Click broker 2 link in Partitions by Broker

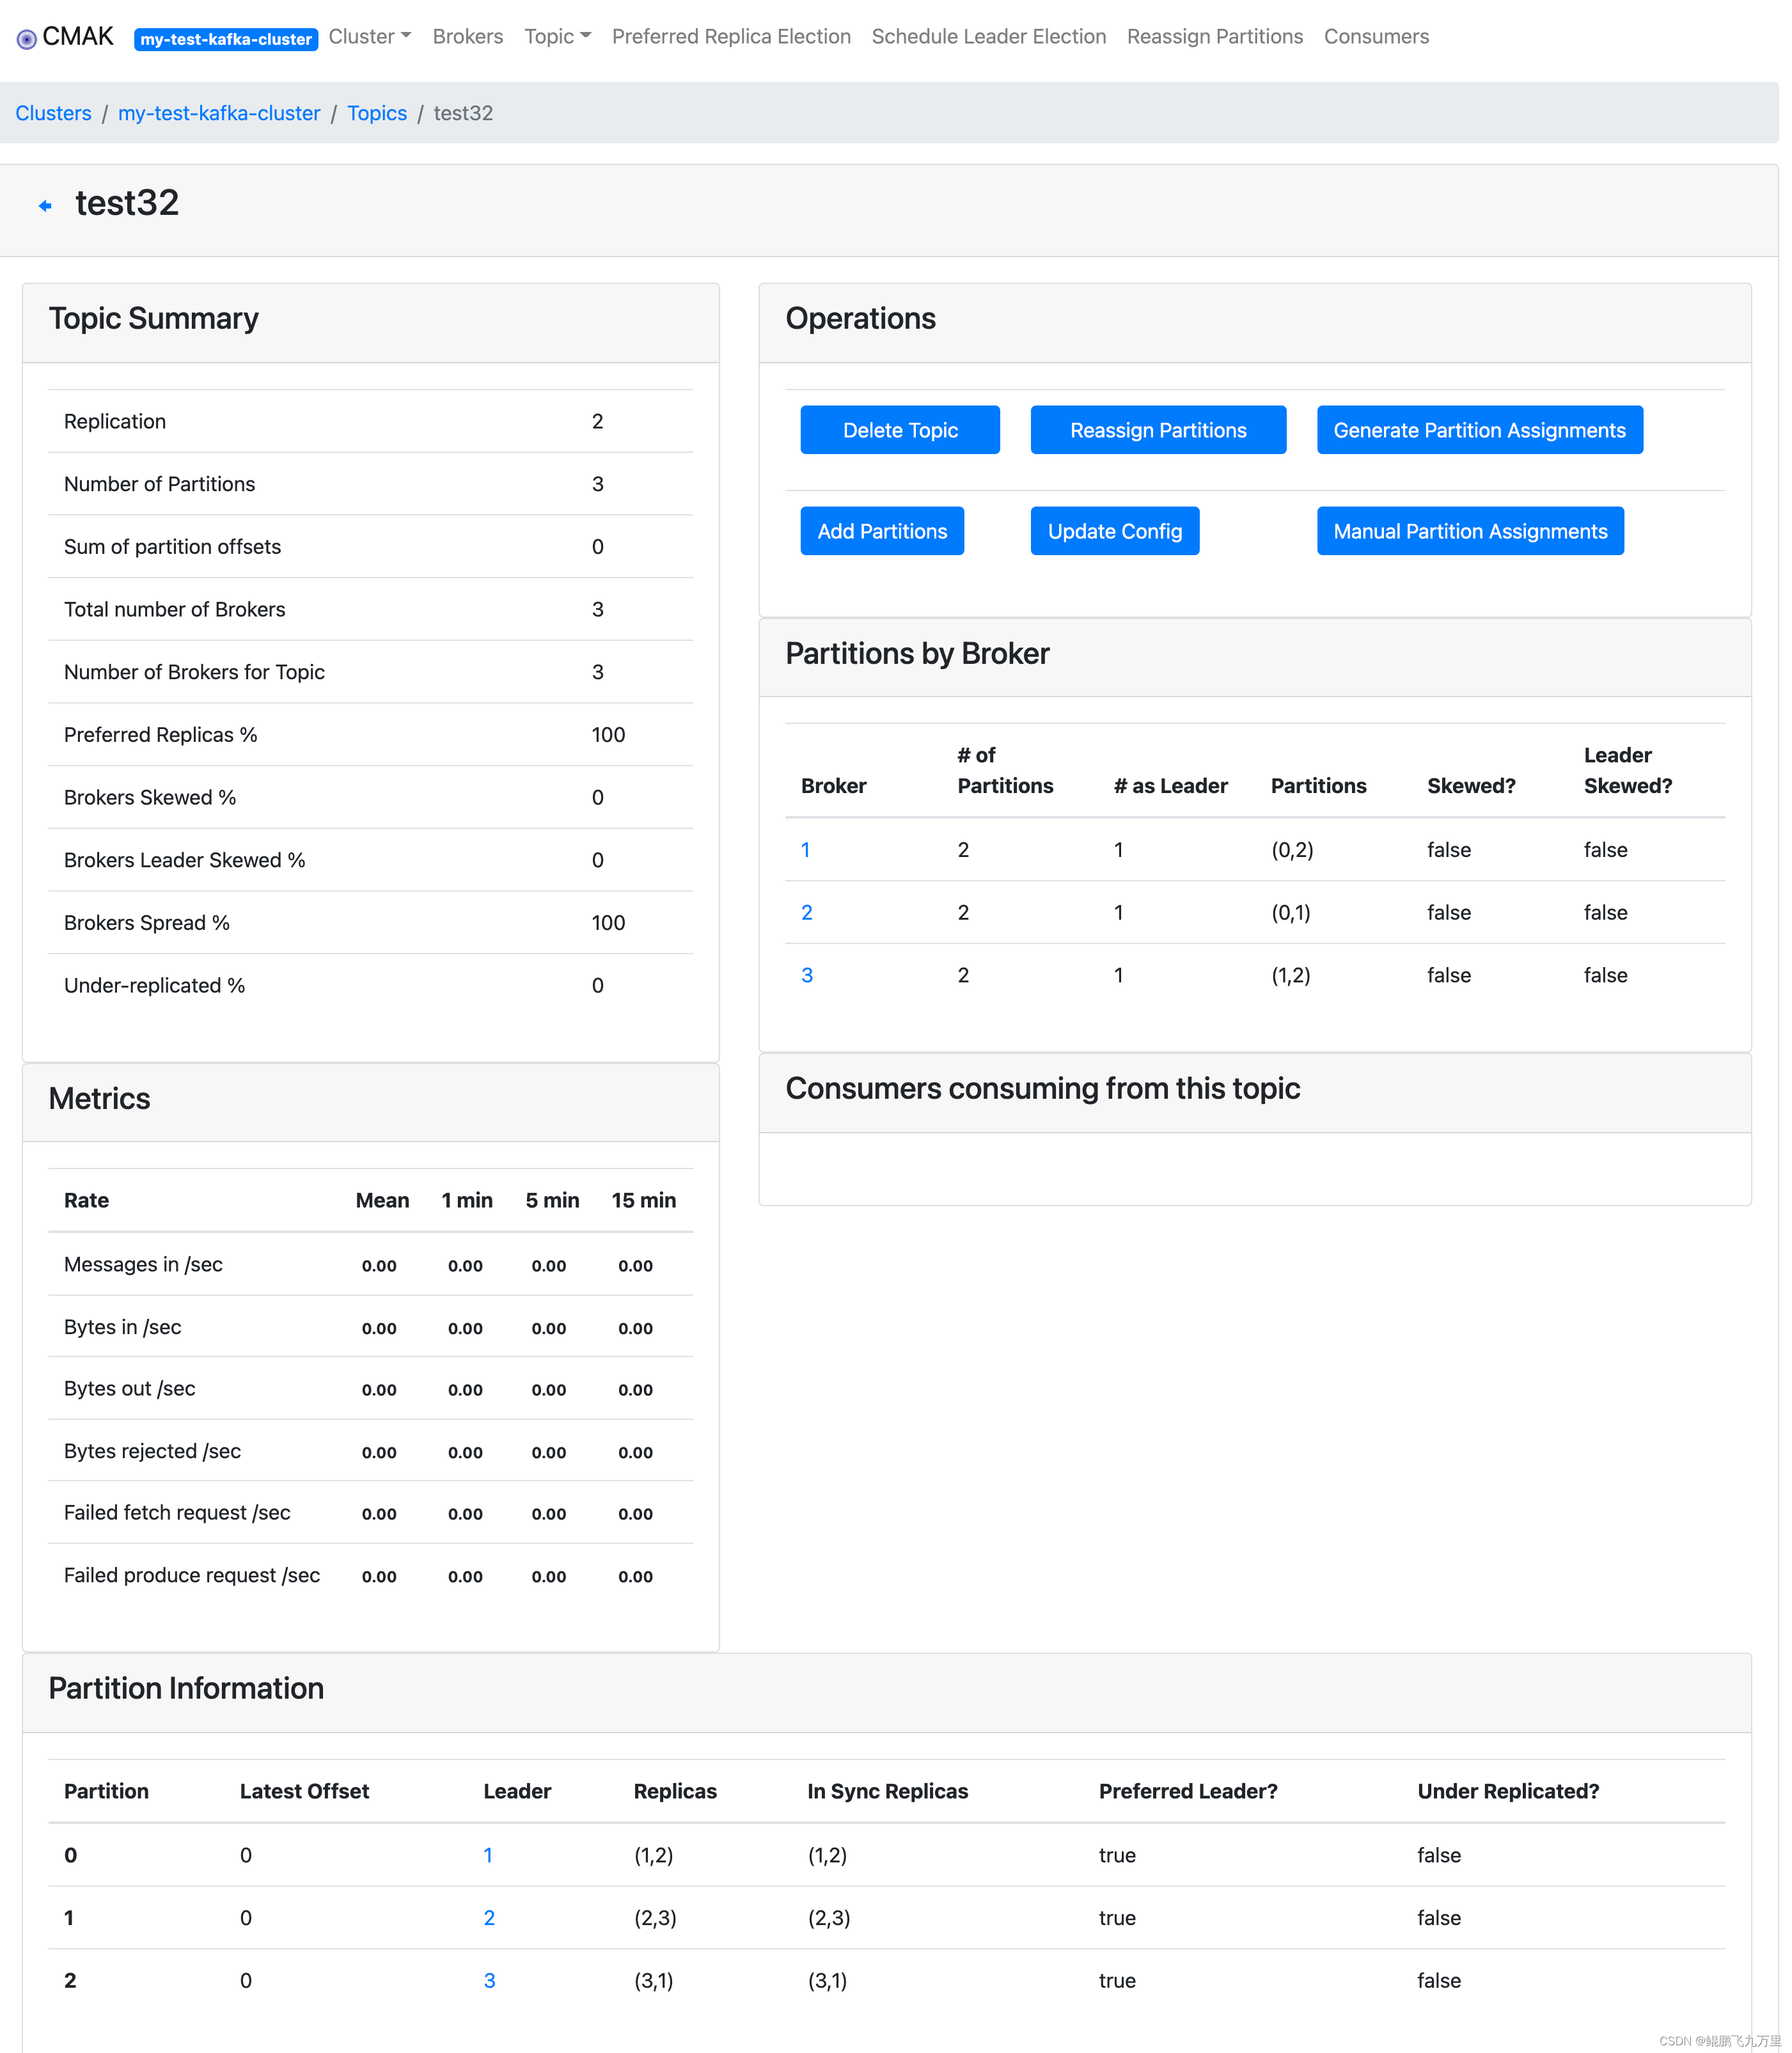[806, 912]
